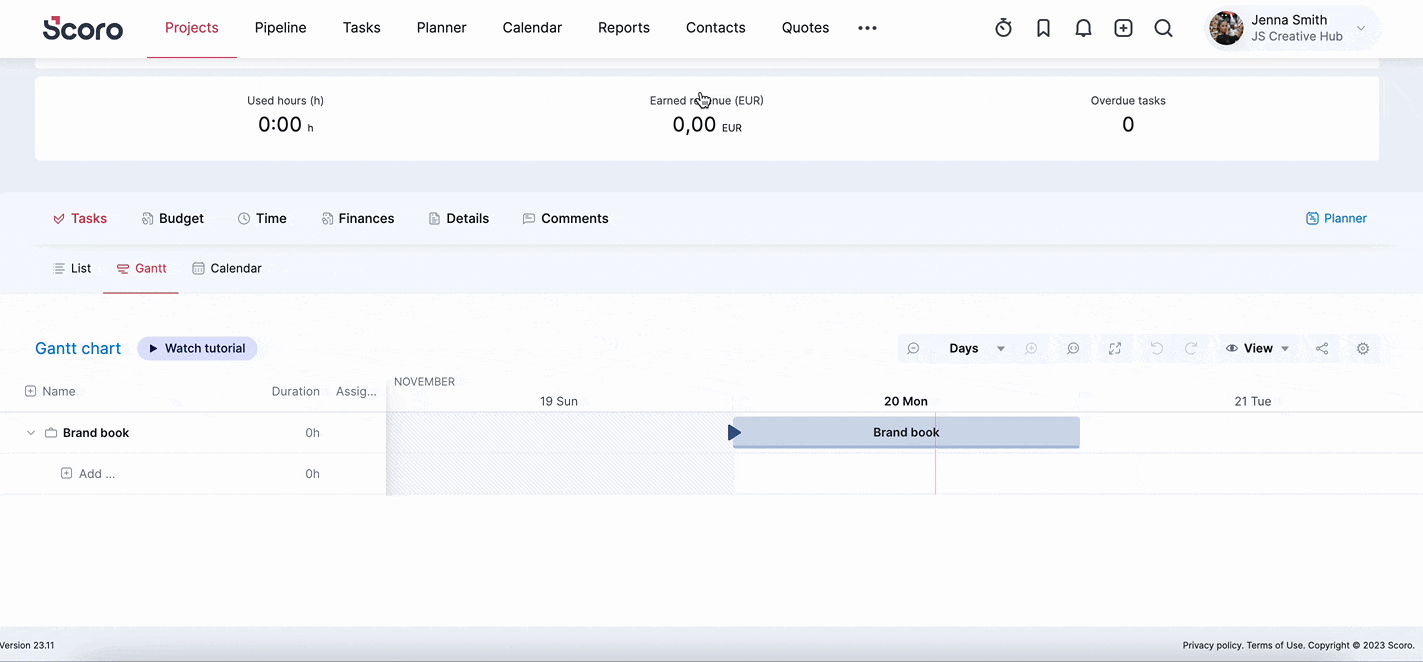Switch to the Time tab

[262, 218]
